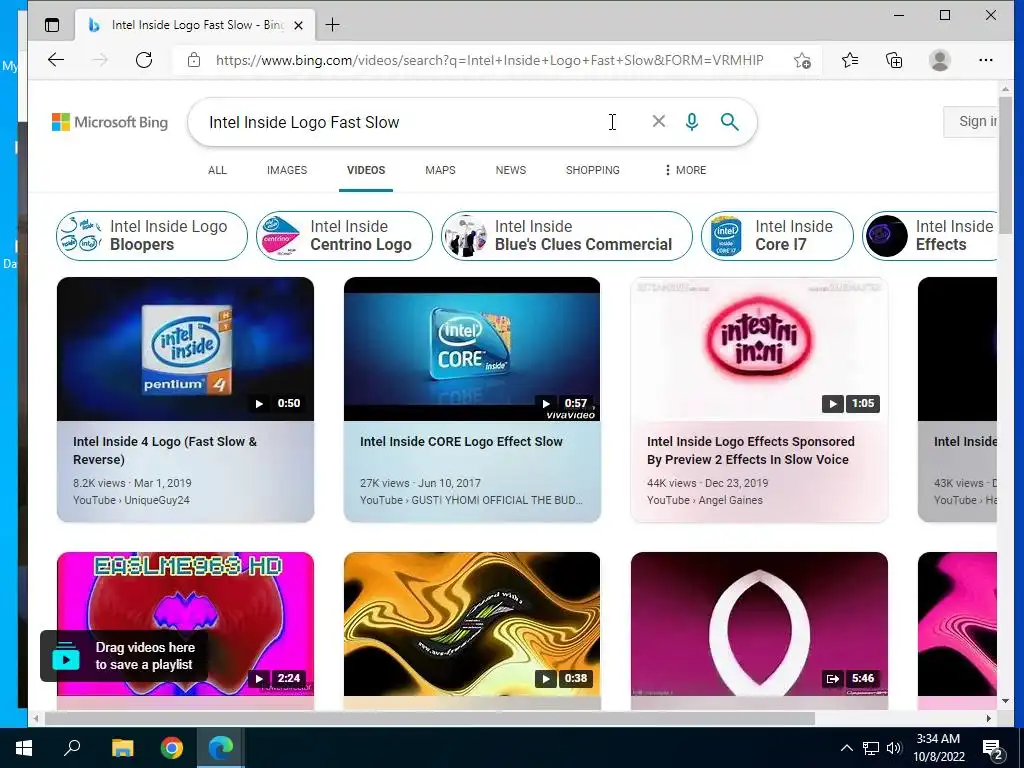Image resolution: width=1024 pixels, height=768 pixels.
Task: Open Intel Inside 4 Logo (Fast Slow & Reverse) title
Action: click(165, 451)
